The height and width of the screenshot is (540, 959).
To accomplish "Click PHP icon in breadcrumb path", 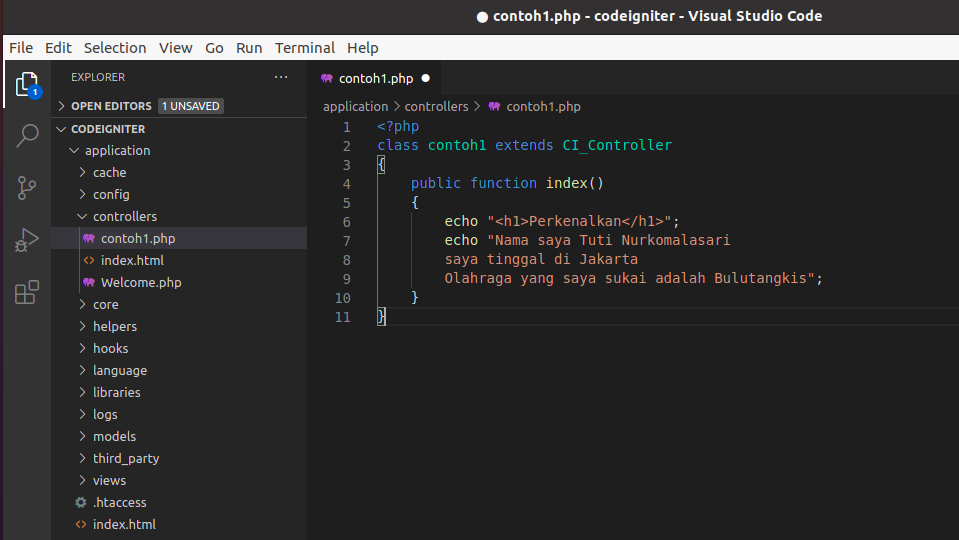I will pos(494,106).
